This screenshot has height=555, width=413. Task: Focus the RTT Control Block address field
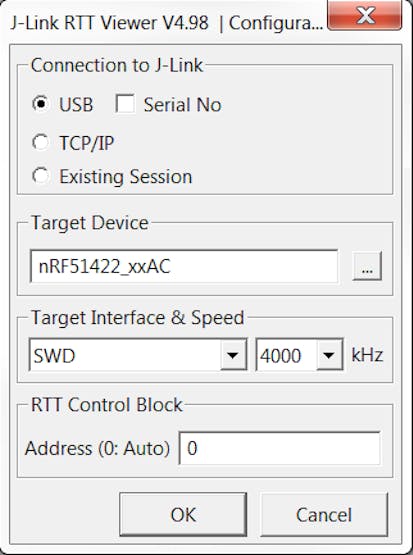(x=280, y=448)
